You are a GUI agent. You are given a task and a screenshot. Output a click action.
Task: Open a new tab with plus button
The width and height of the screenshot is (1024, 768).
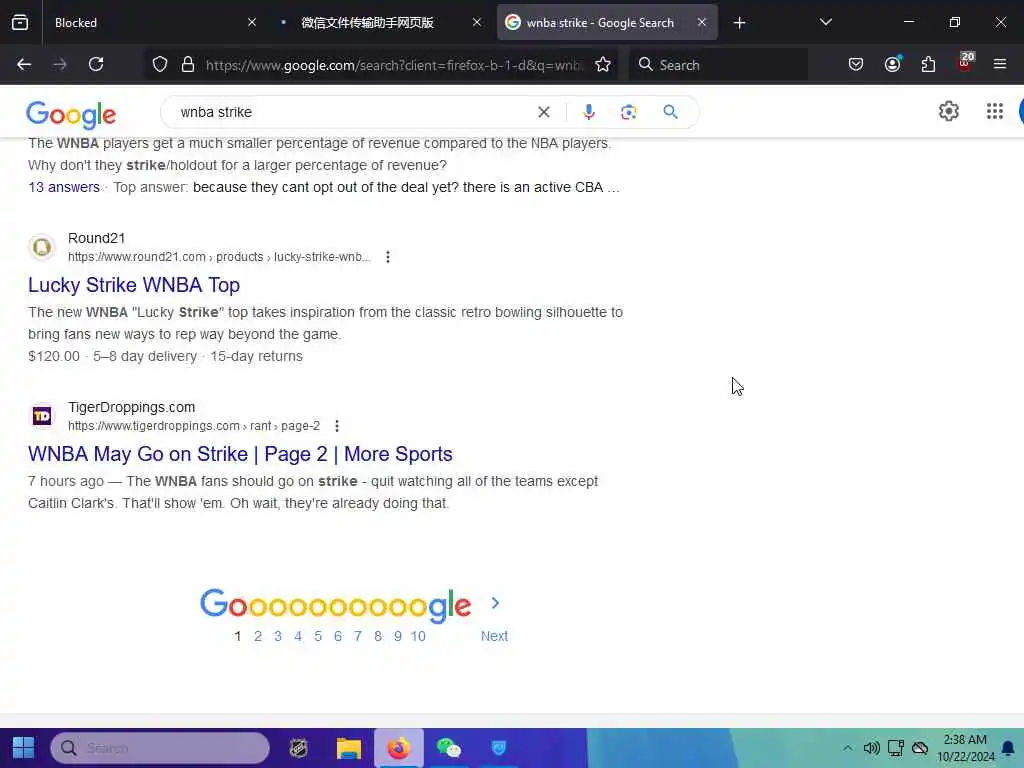click(739, 23)
